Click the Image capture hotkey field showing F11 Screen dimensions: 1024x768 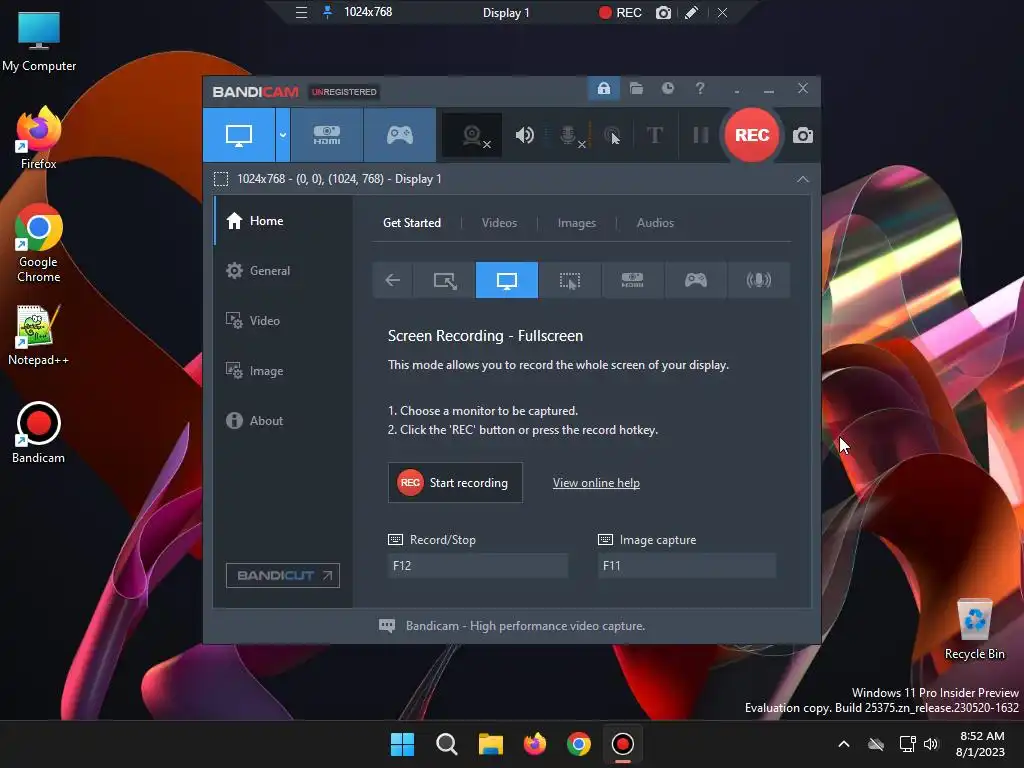(x=686, y=566)
